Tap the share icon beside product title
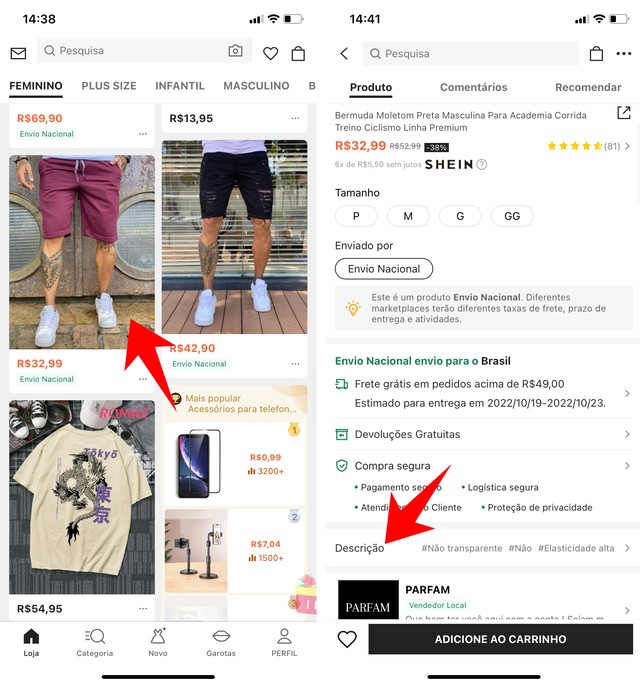 [623, 113]
